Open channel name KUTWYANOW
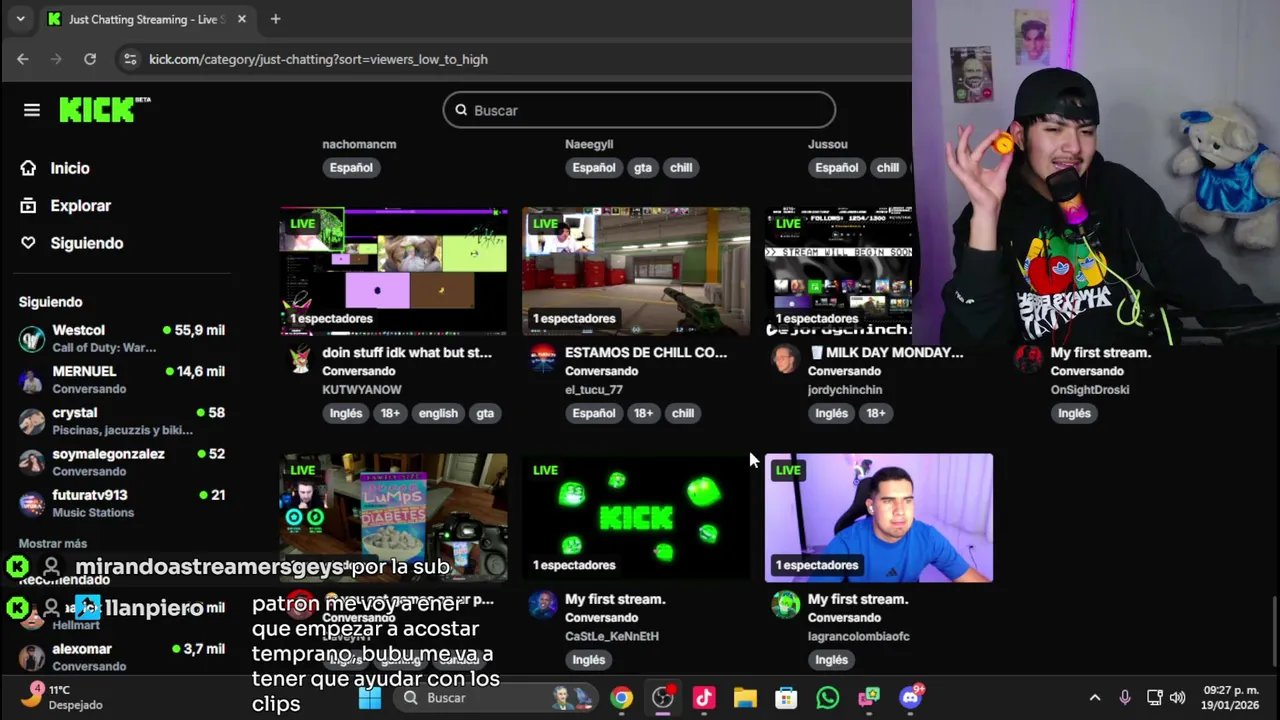The width and height of the screenshot is (1280, 720). coord(362,389)
